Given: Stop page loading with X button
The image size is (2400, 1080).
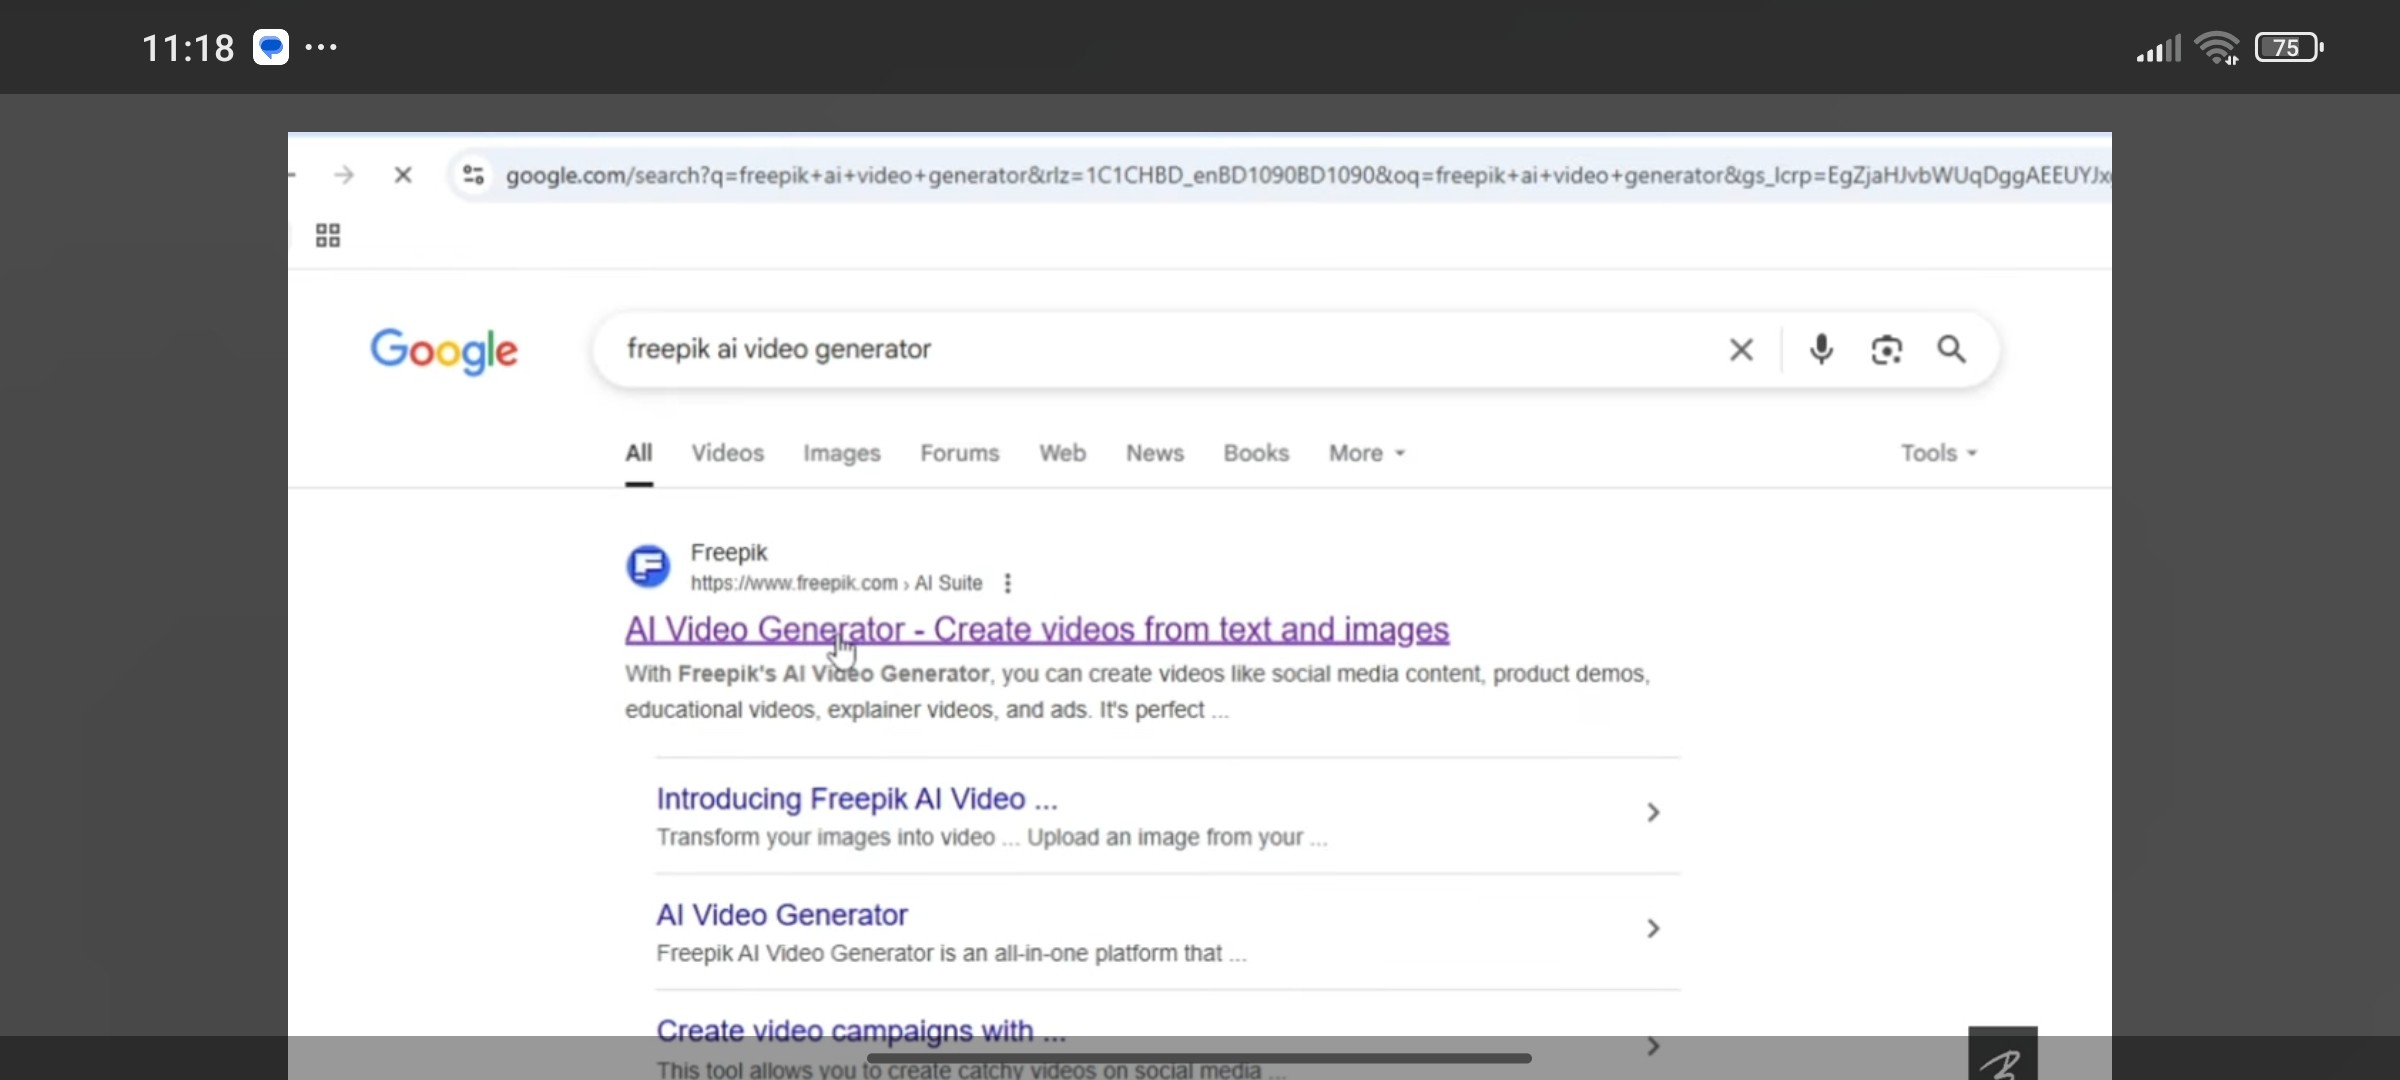Looking at the screenshot, I should (403, 175).
